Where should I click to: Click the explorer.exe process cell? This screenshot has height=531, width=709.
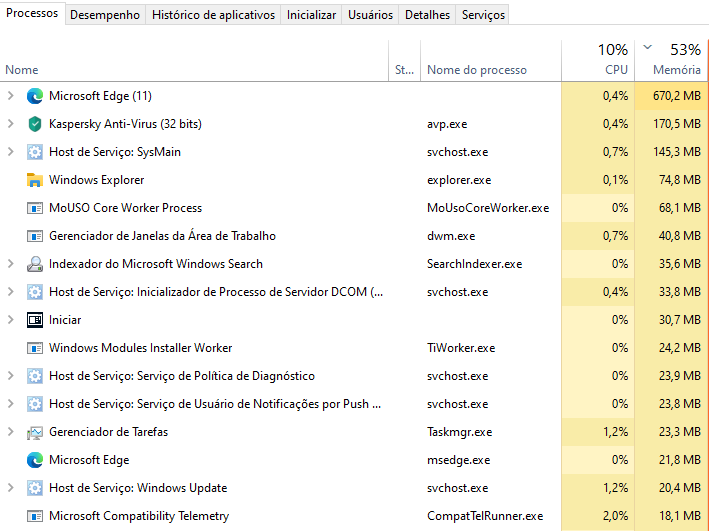(459, 180)
